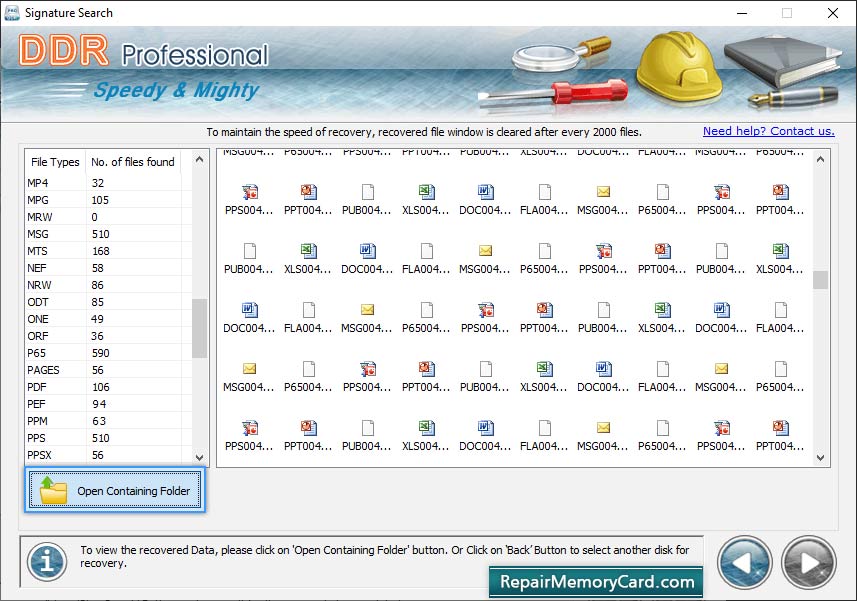Go back with the left arrow button

(744, 563)
